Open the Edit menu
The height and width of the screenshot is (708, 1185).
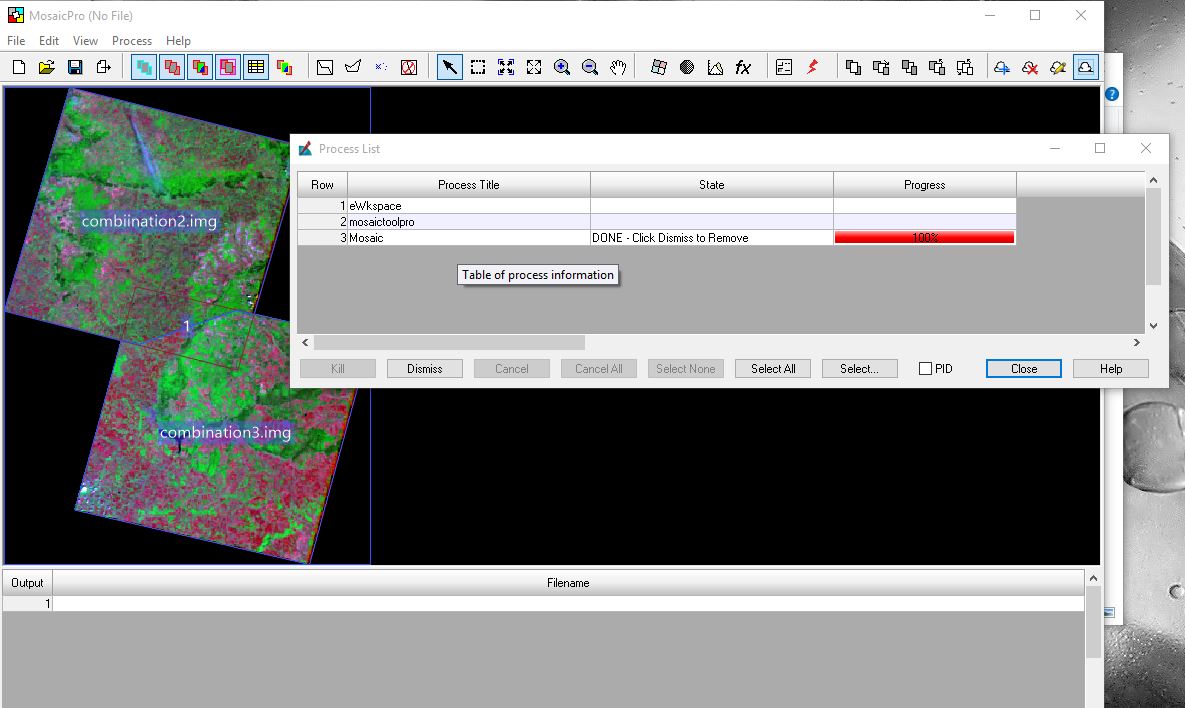pyautogui.click(x=49, y=41)
